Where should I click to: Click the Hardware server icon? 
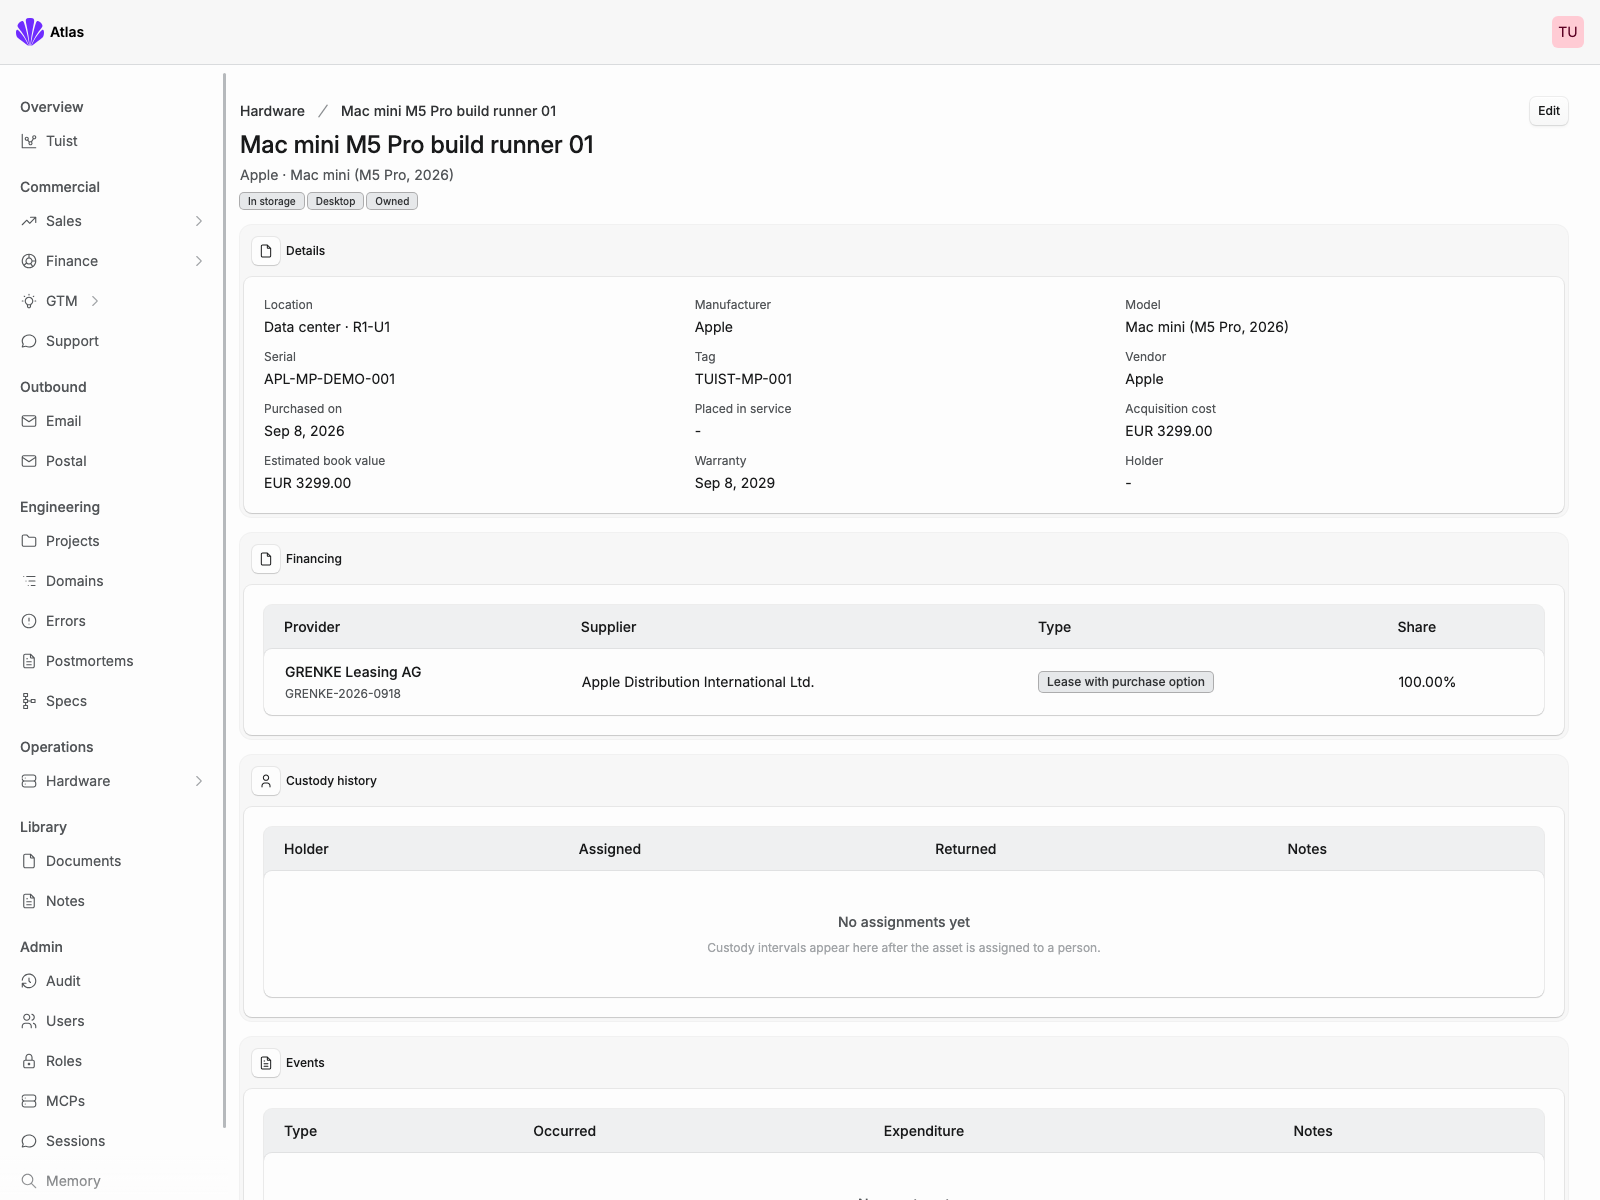tap(29, 781)
